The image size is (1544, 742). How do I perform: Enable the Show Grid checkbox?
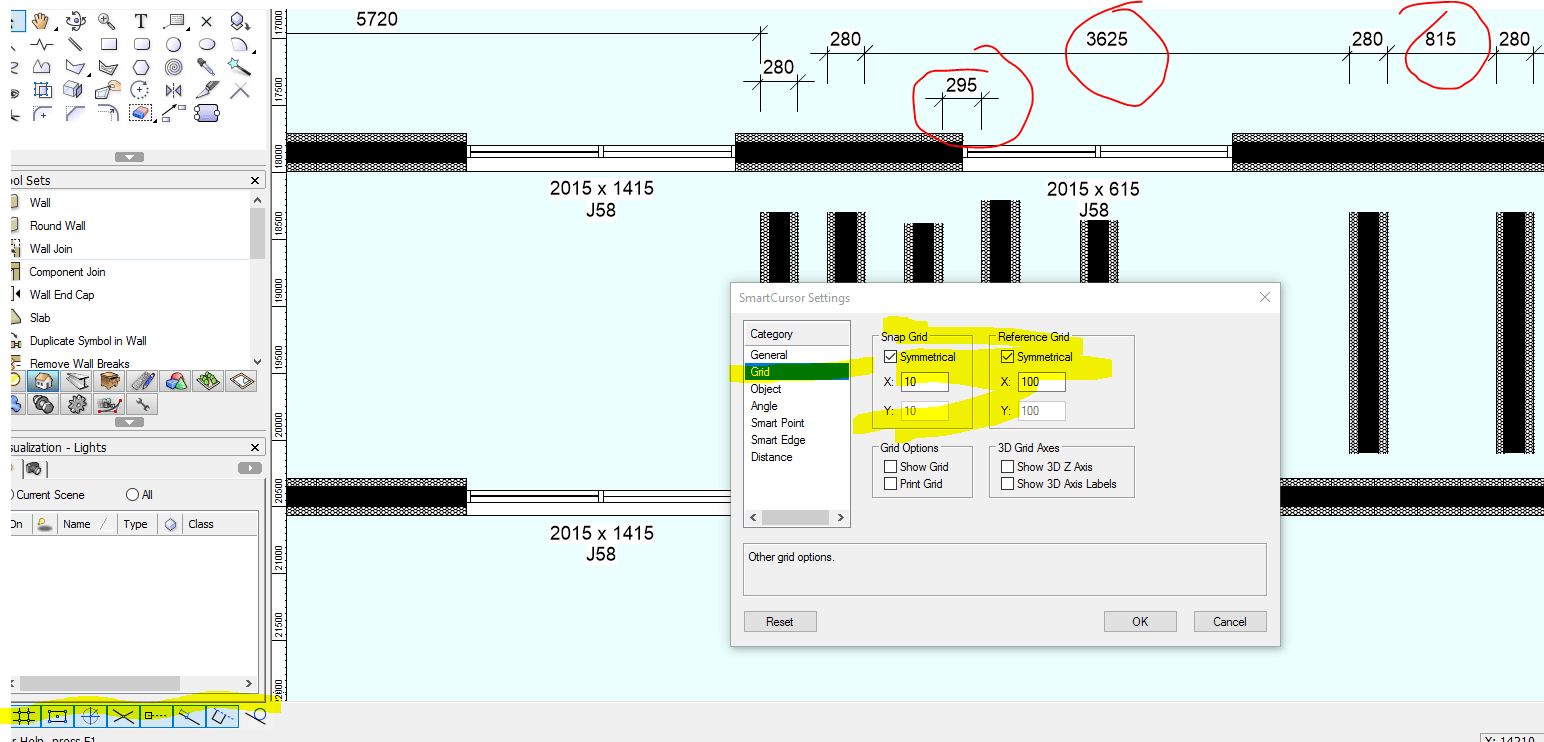click(x=891, y=466)
